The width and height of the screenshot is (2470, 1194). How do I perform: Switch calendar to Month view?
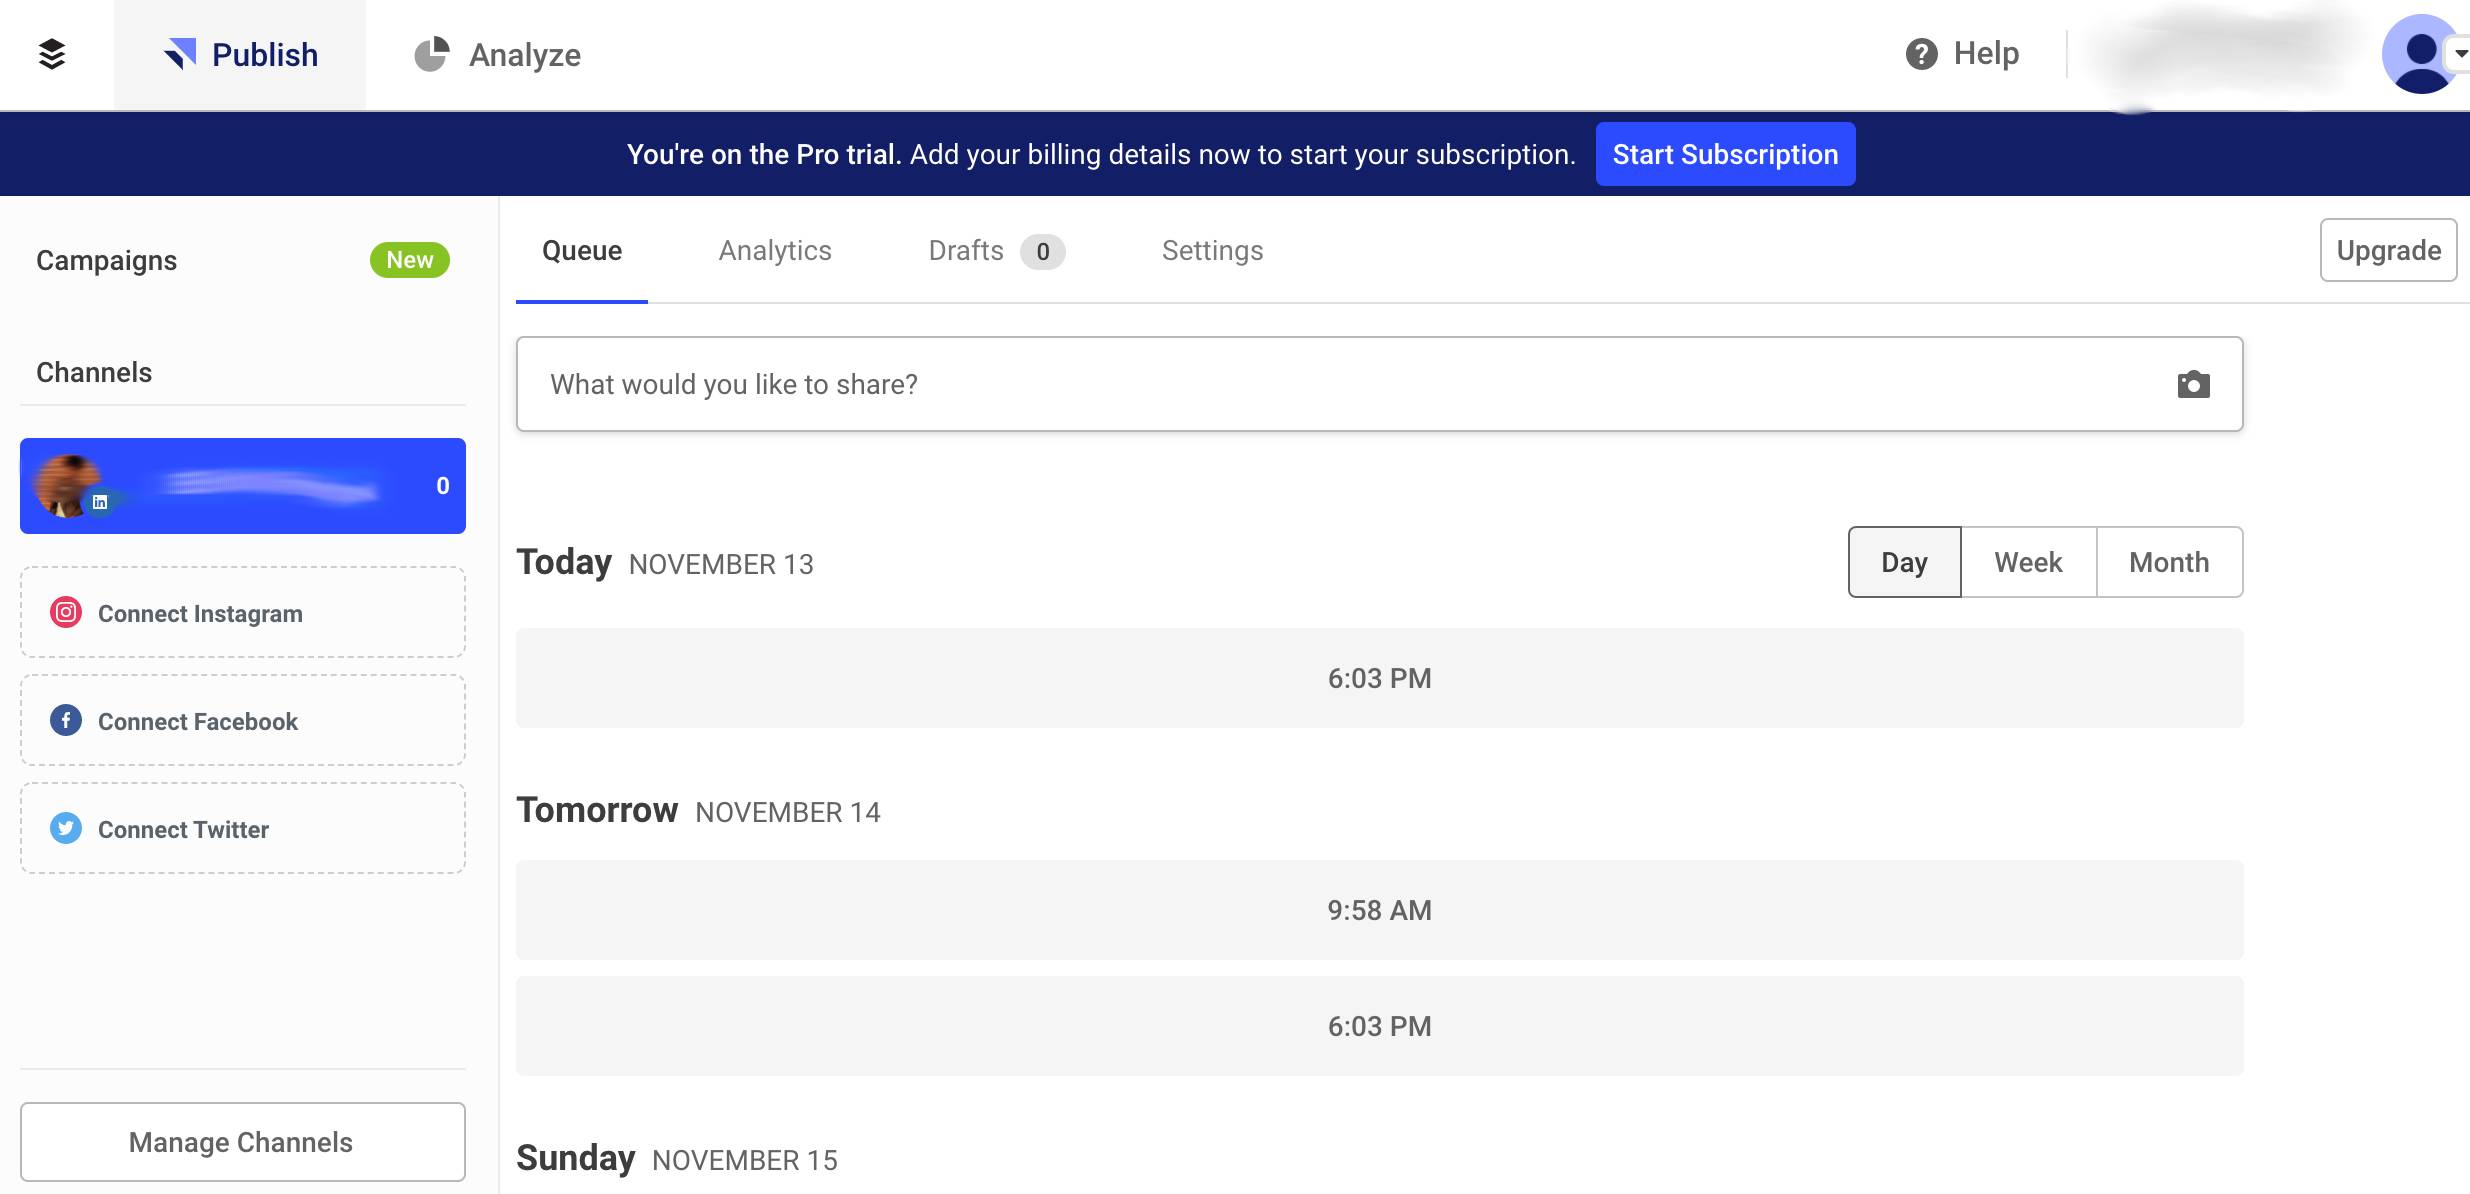2169,562
